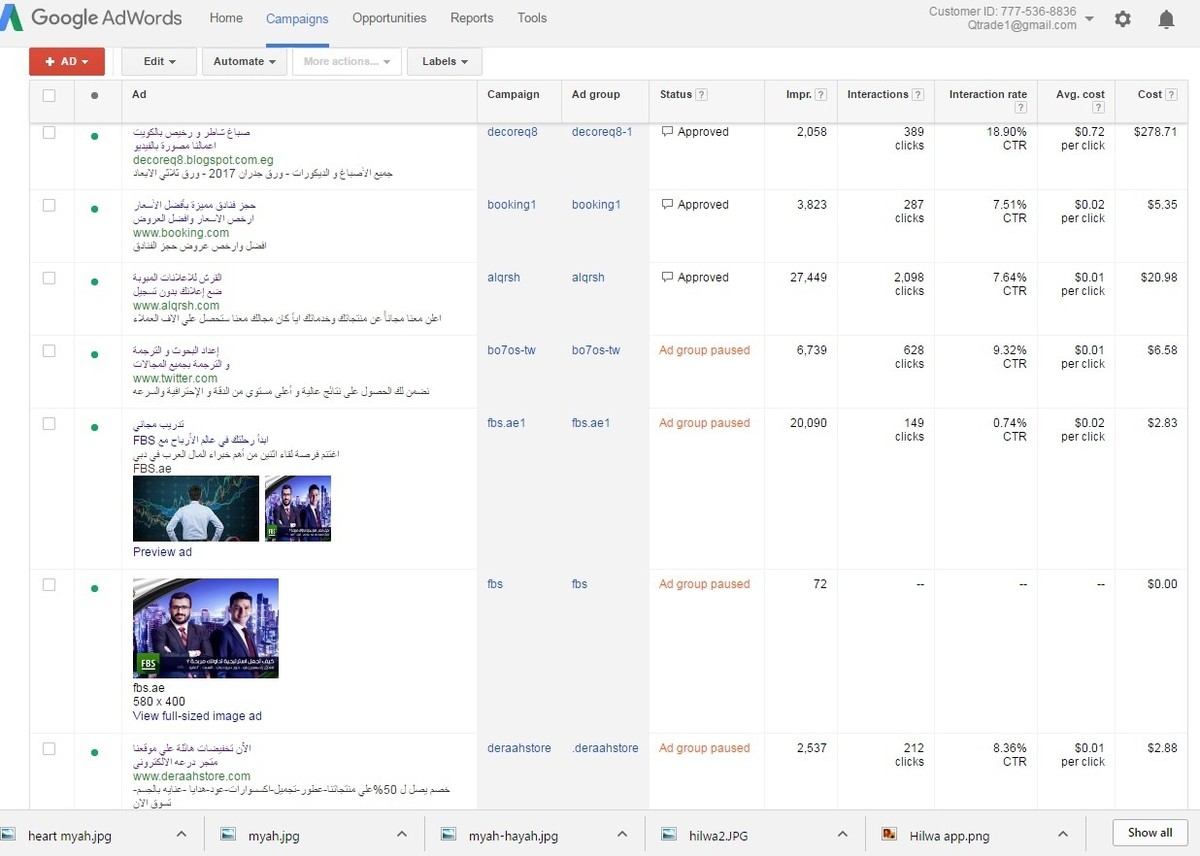1200x856 pixels.
Task: Open the notifications bell
Action: click(x=1166, y=19)
